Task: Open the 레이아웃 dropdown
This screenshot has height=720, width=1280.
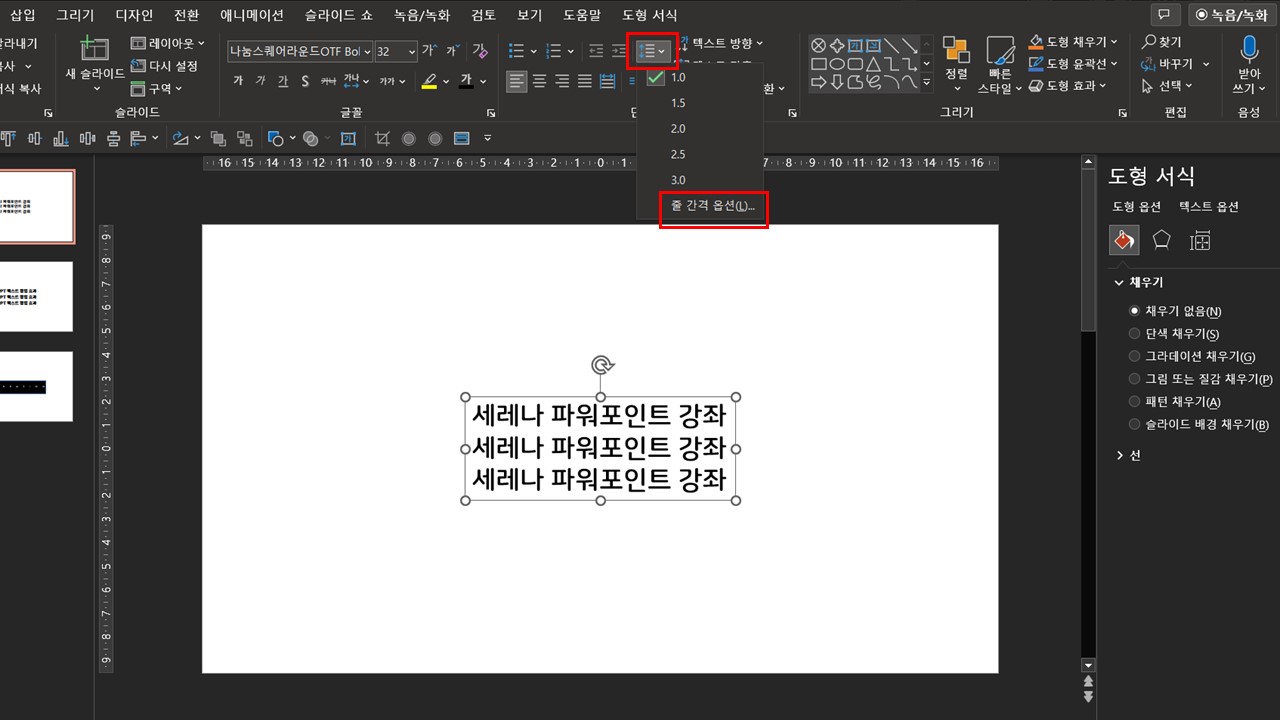Action: click(168, 44)
